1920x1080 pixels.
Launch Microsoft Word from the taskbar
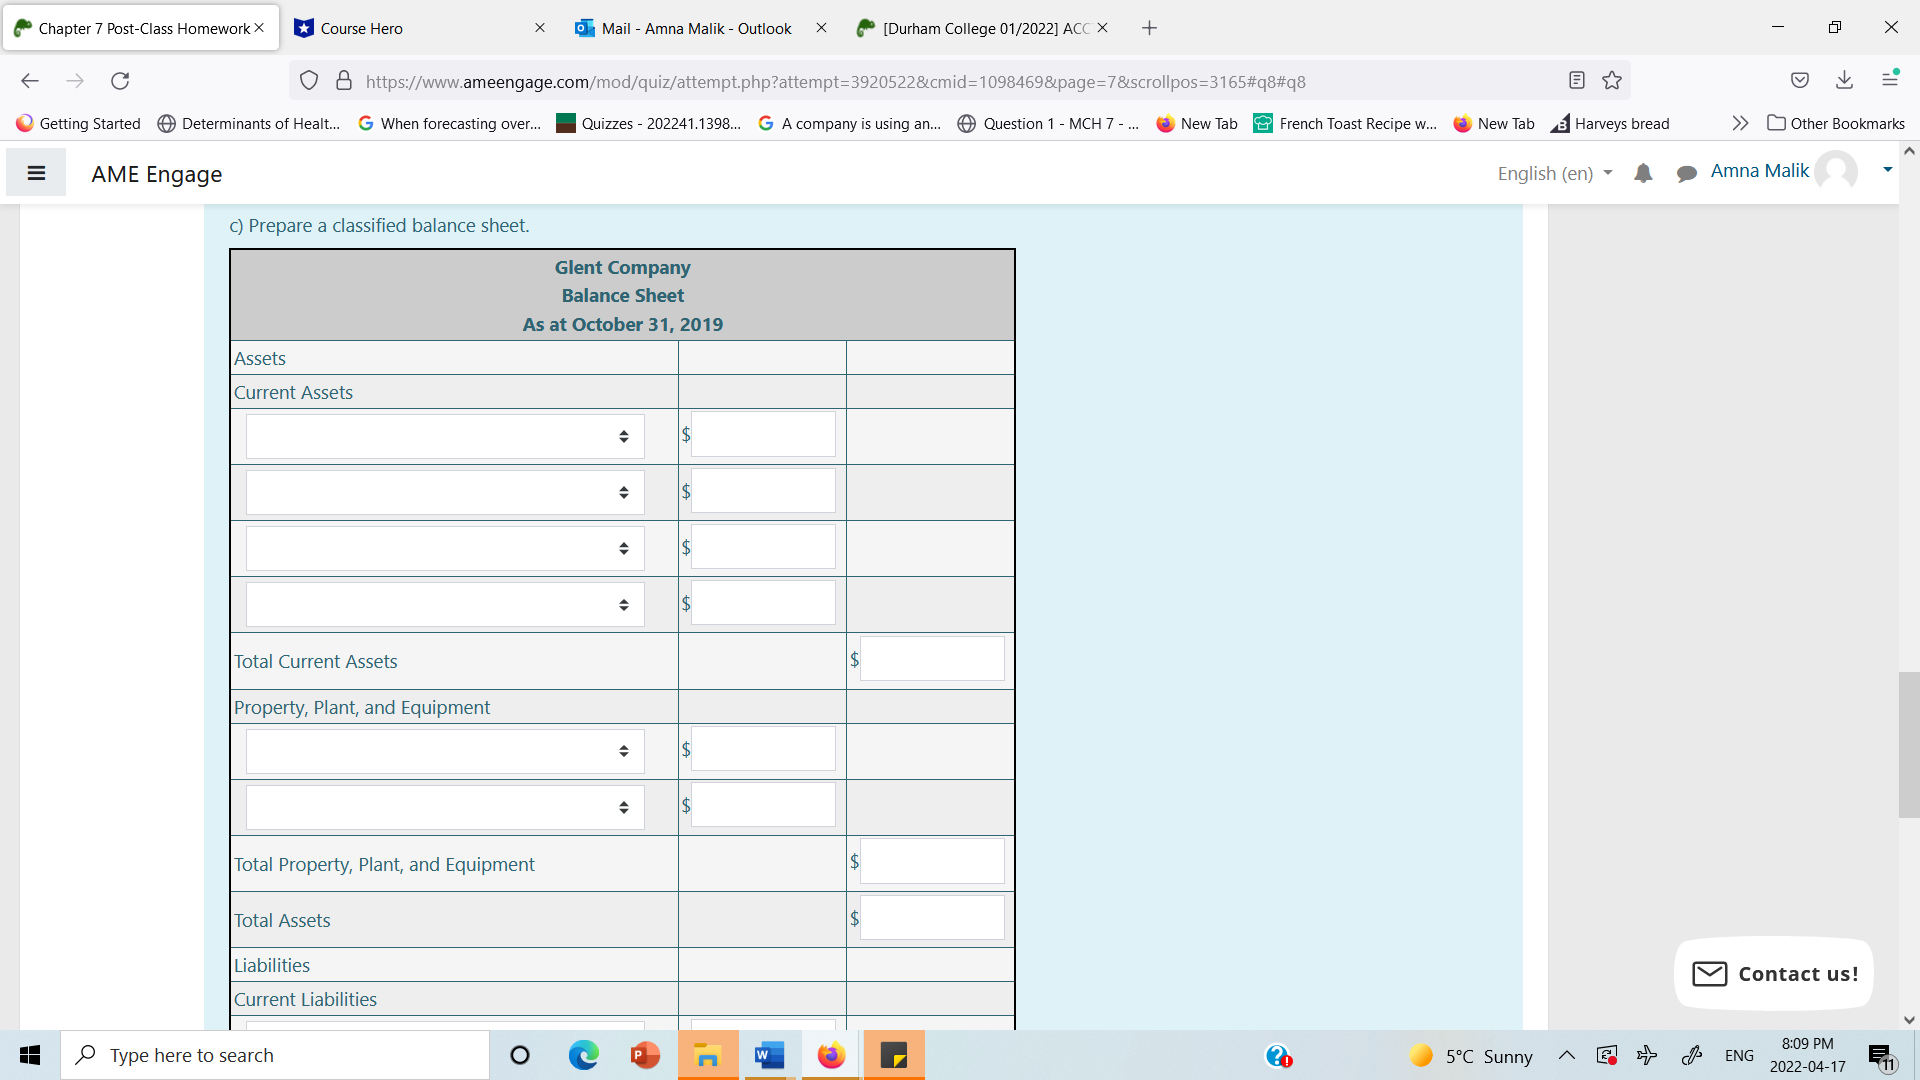(x=769, y=1055)
